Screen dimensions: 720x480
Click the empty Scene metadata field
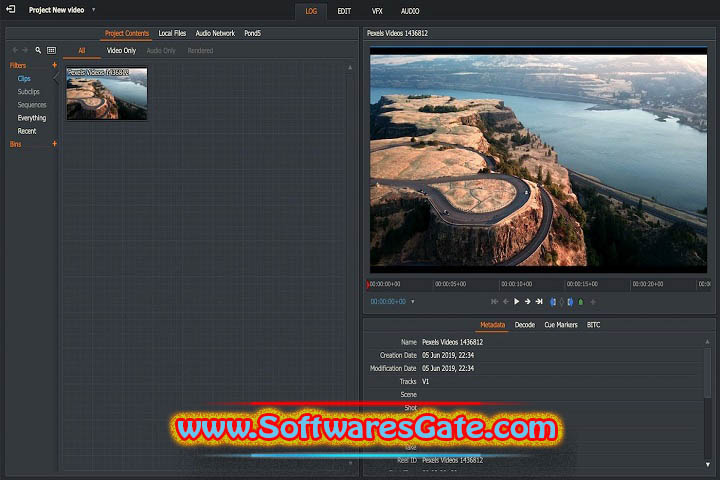click(560, 395)
